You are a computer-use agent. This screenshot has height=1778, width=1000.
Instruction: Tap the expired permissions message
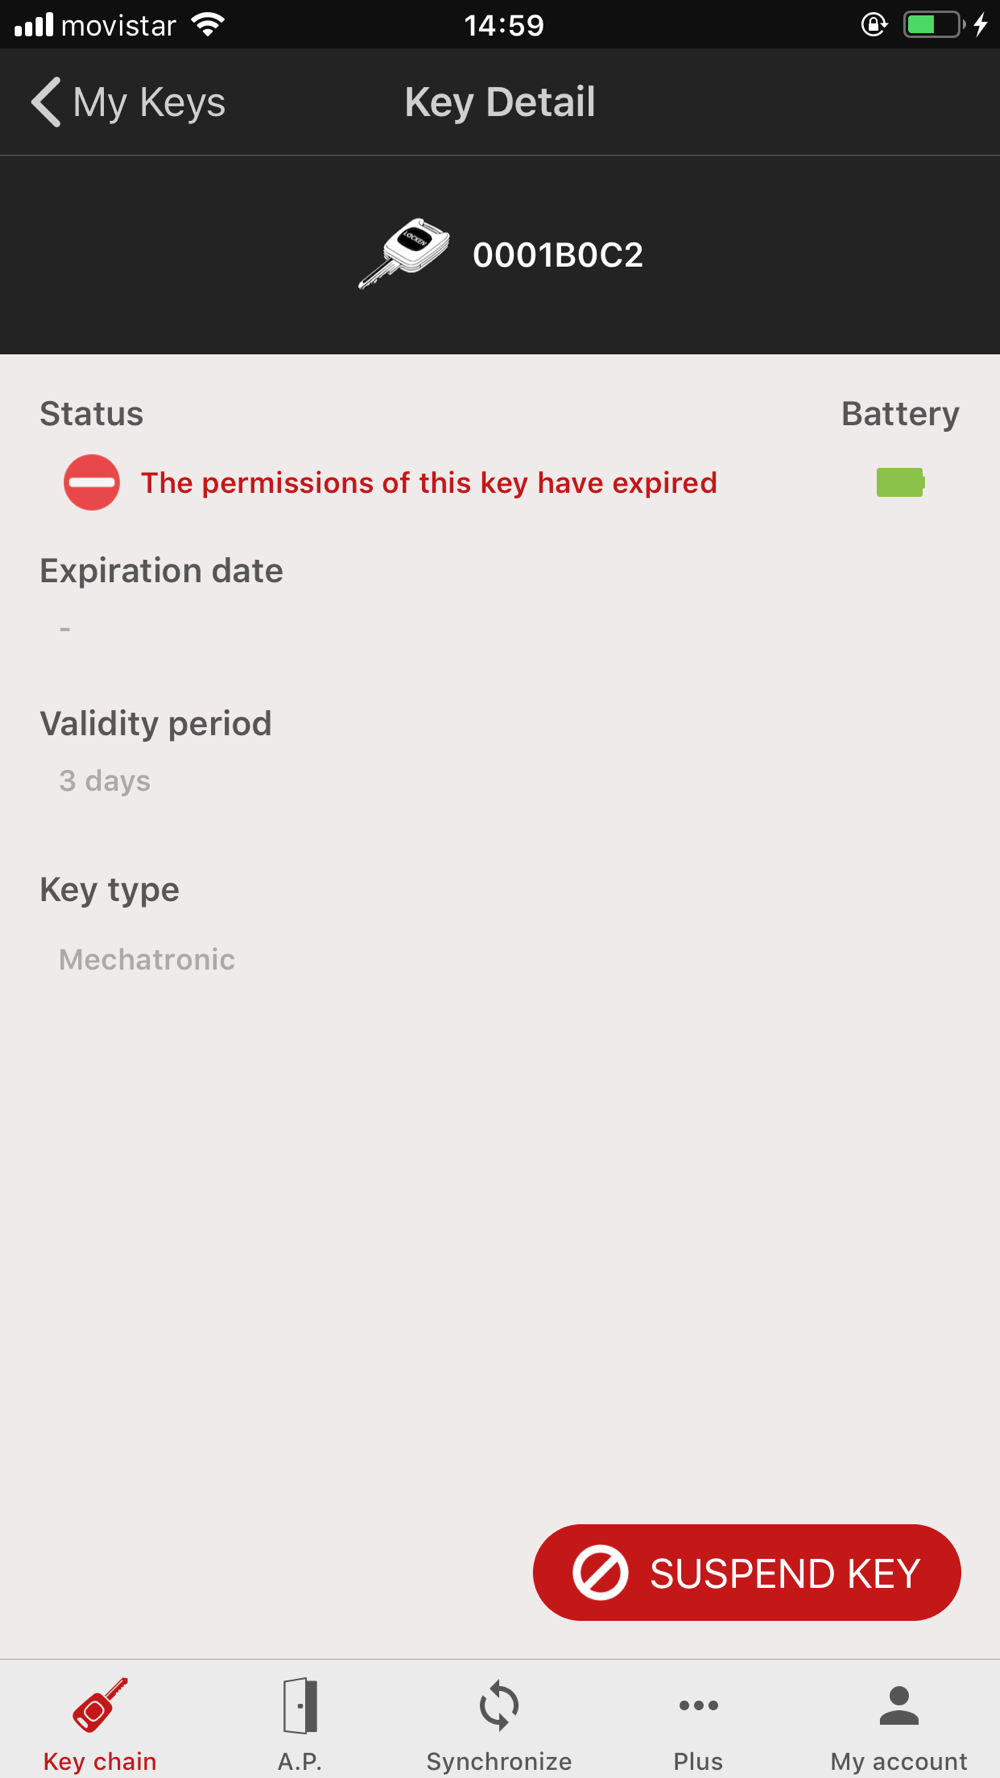coord(429,483)
